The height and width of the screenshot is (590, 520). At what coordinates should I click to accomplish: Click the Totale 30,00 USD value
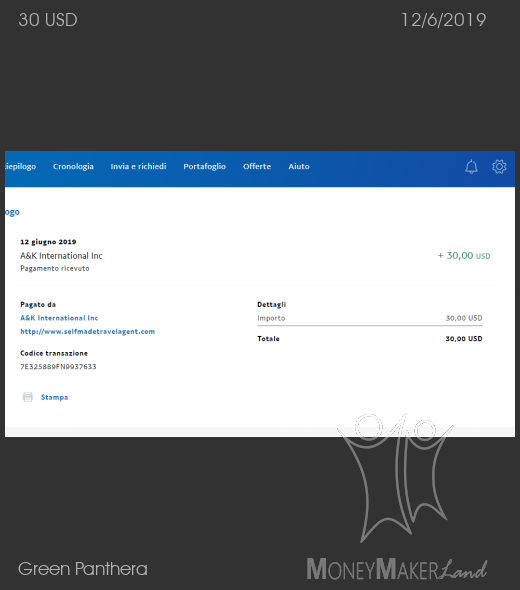click(x=464, y=339)
